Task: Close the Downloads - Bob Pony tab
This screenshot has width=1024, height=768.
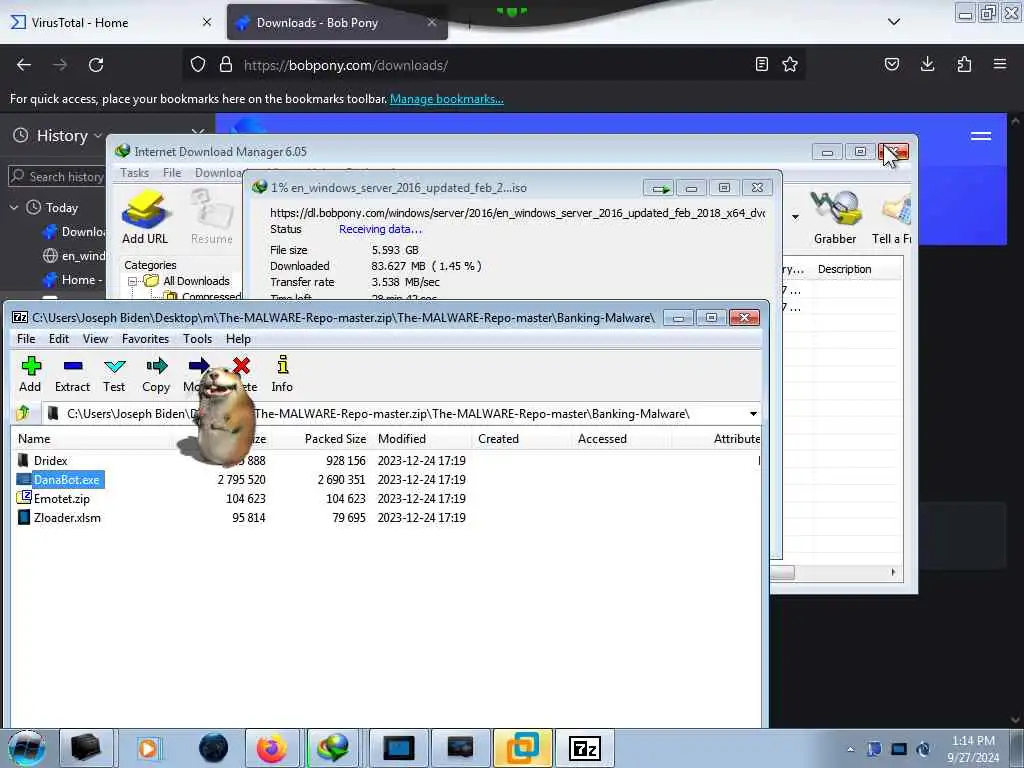Action: pyautogui.click(x=432, y=23)
